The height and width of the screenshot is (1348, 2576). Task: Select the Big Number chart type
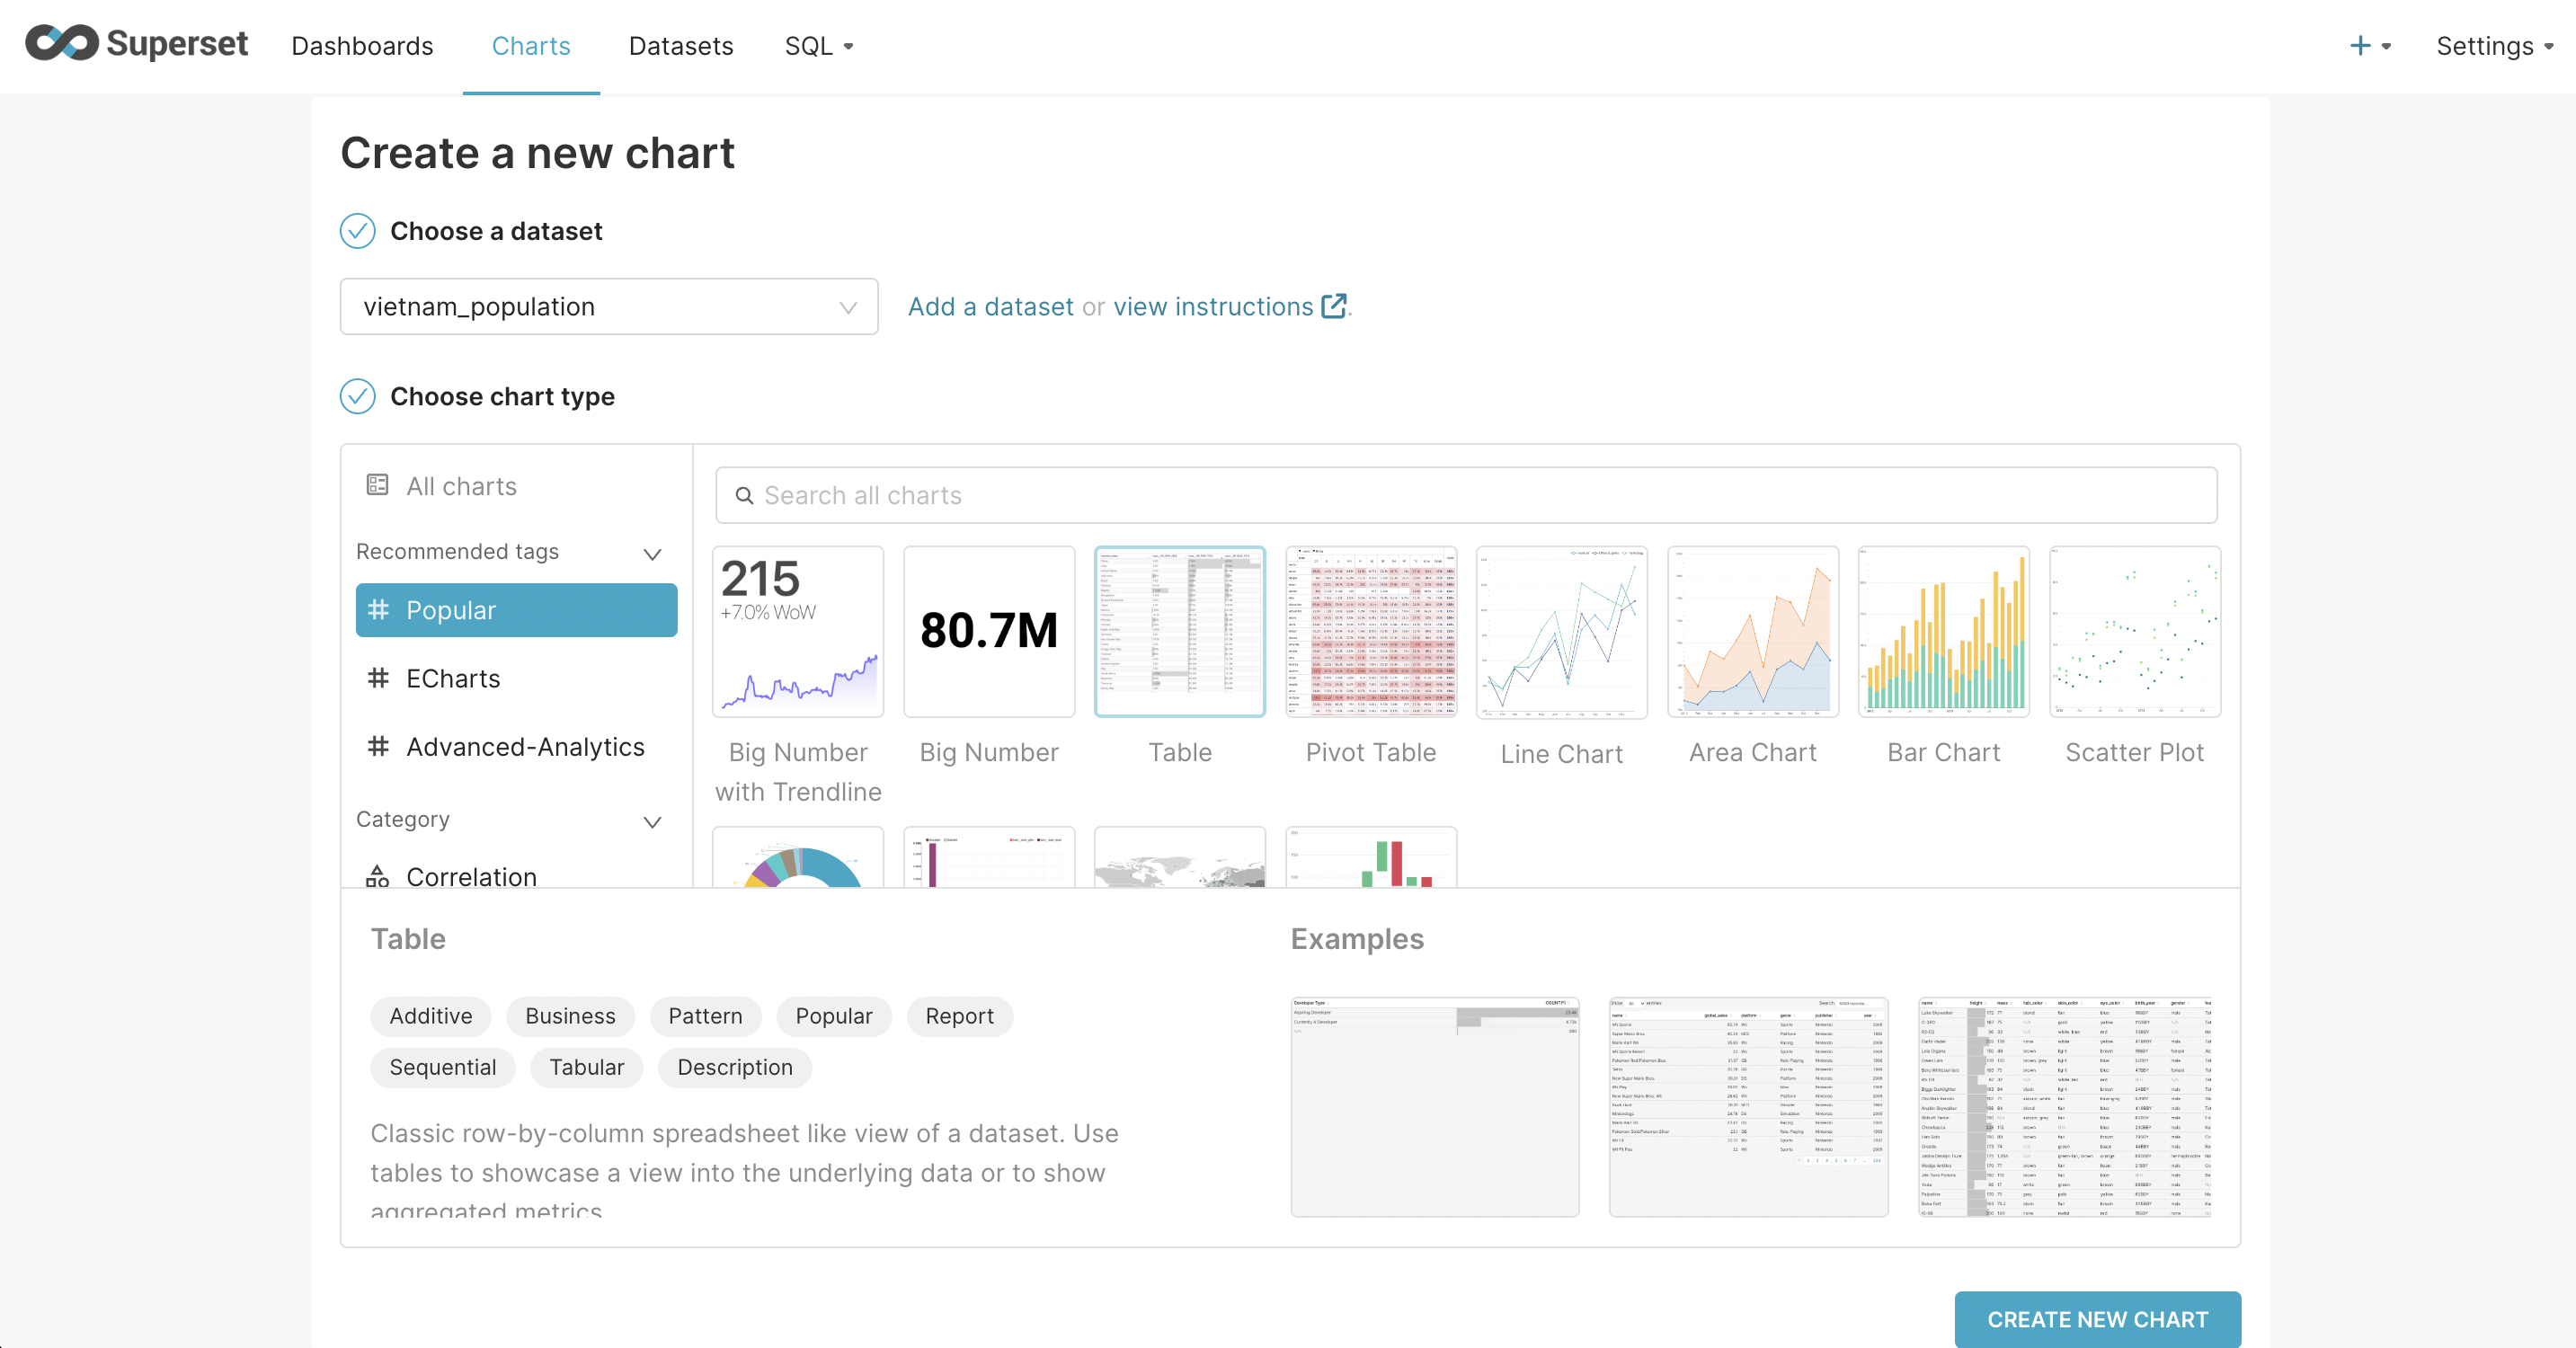pos(988,631)
